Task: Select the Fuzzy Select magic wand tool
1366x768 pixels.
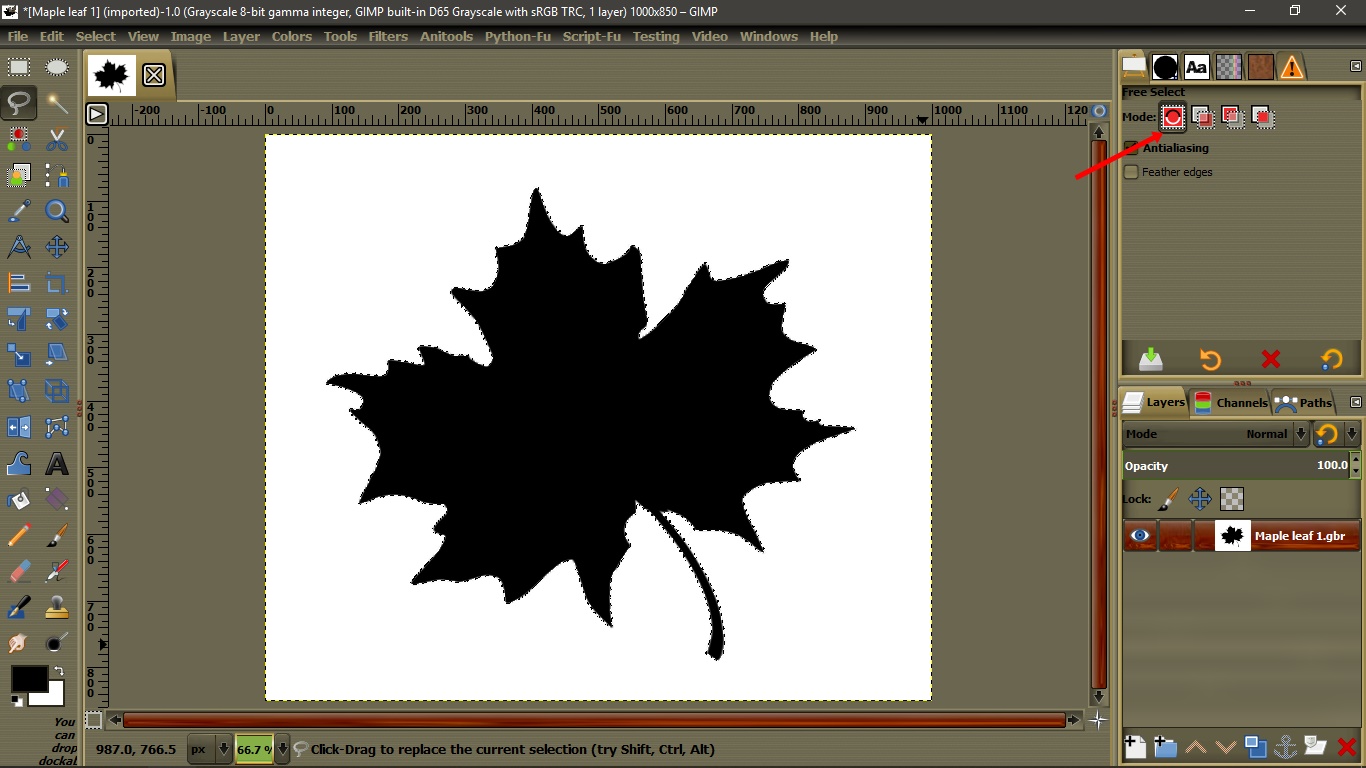Action: 57,103
